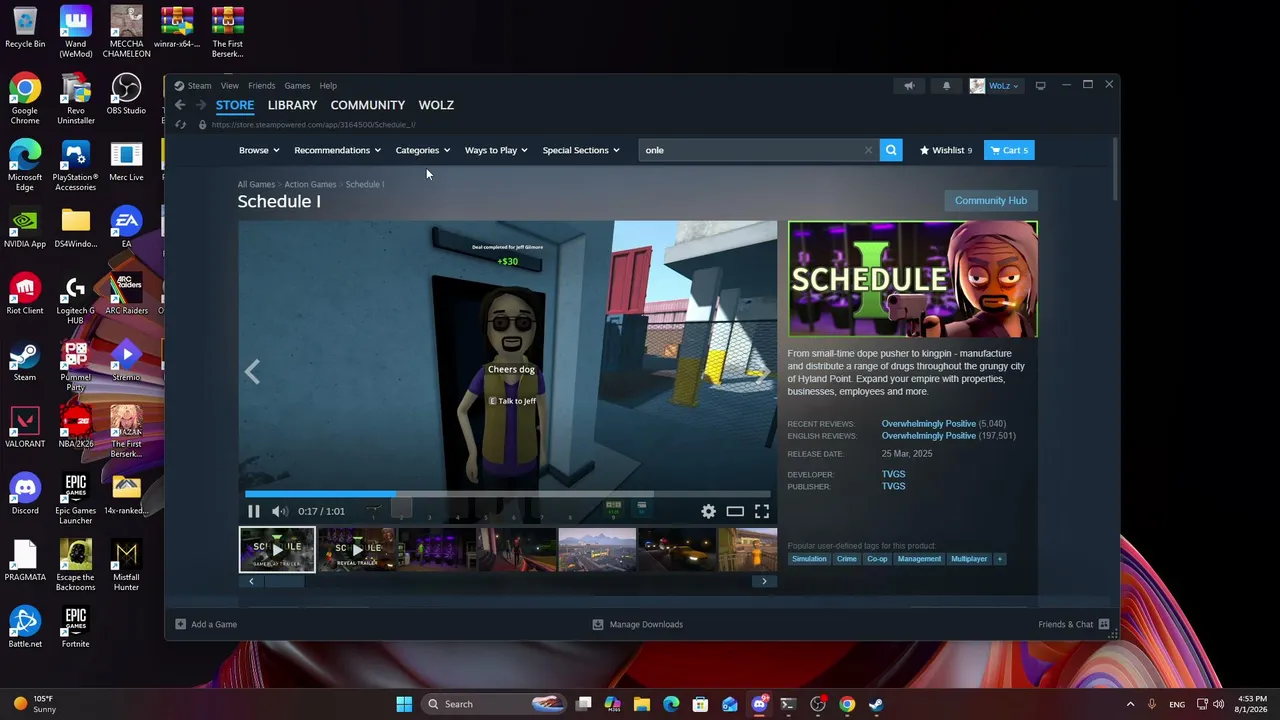This screenshot has height=720, width=1280.
Task: Navigate back with the back arrow
Action: pos(180,105)
